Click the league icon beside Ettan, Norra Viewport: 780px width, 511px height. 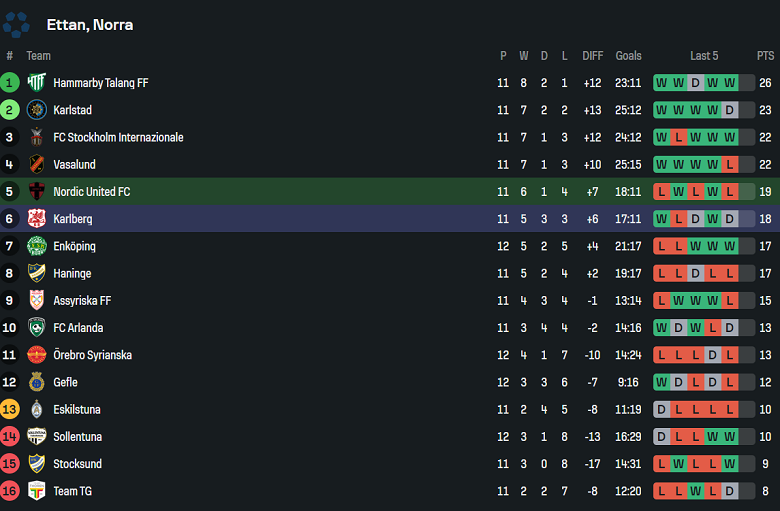[17, 24]
